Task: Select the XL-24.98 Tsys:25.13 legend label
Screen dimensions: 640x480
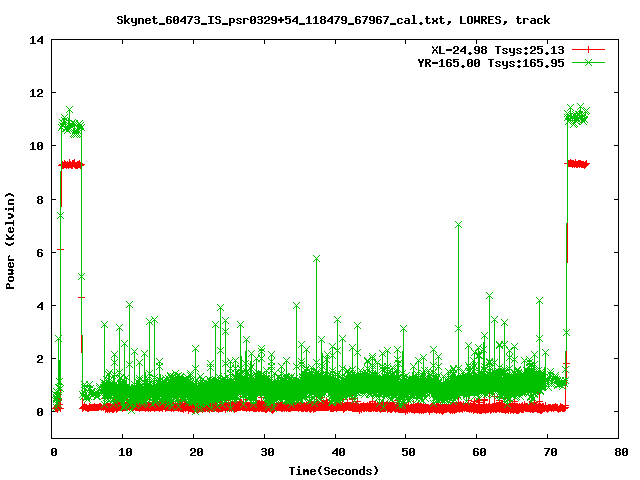Action: [498, 50]
